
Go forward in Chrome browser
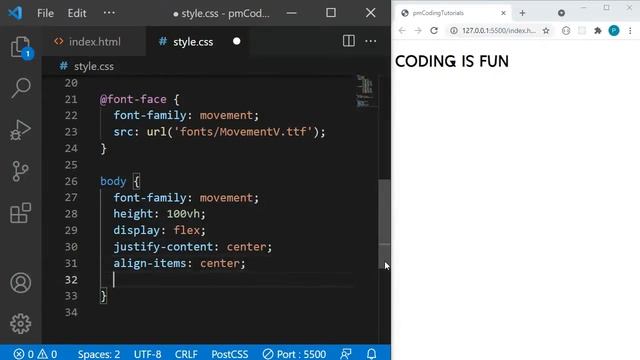(418, 31)
